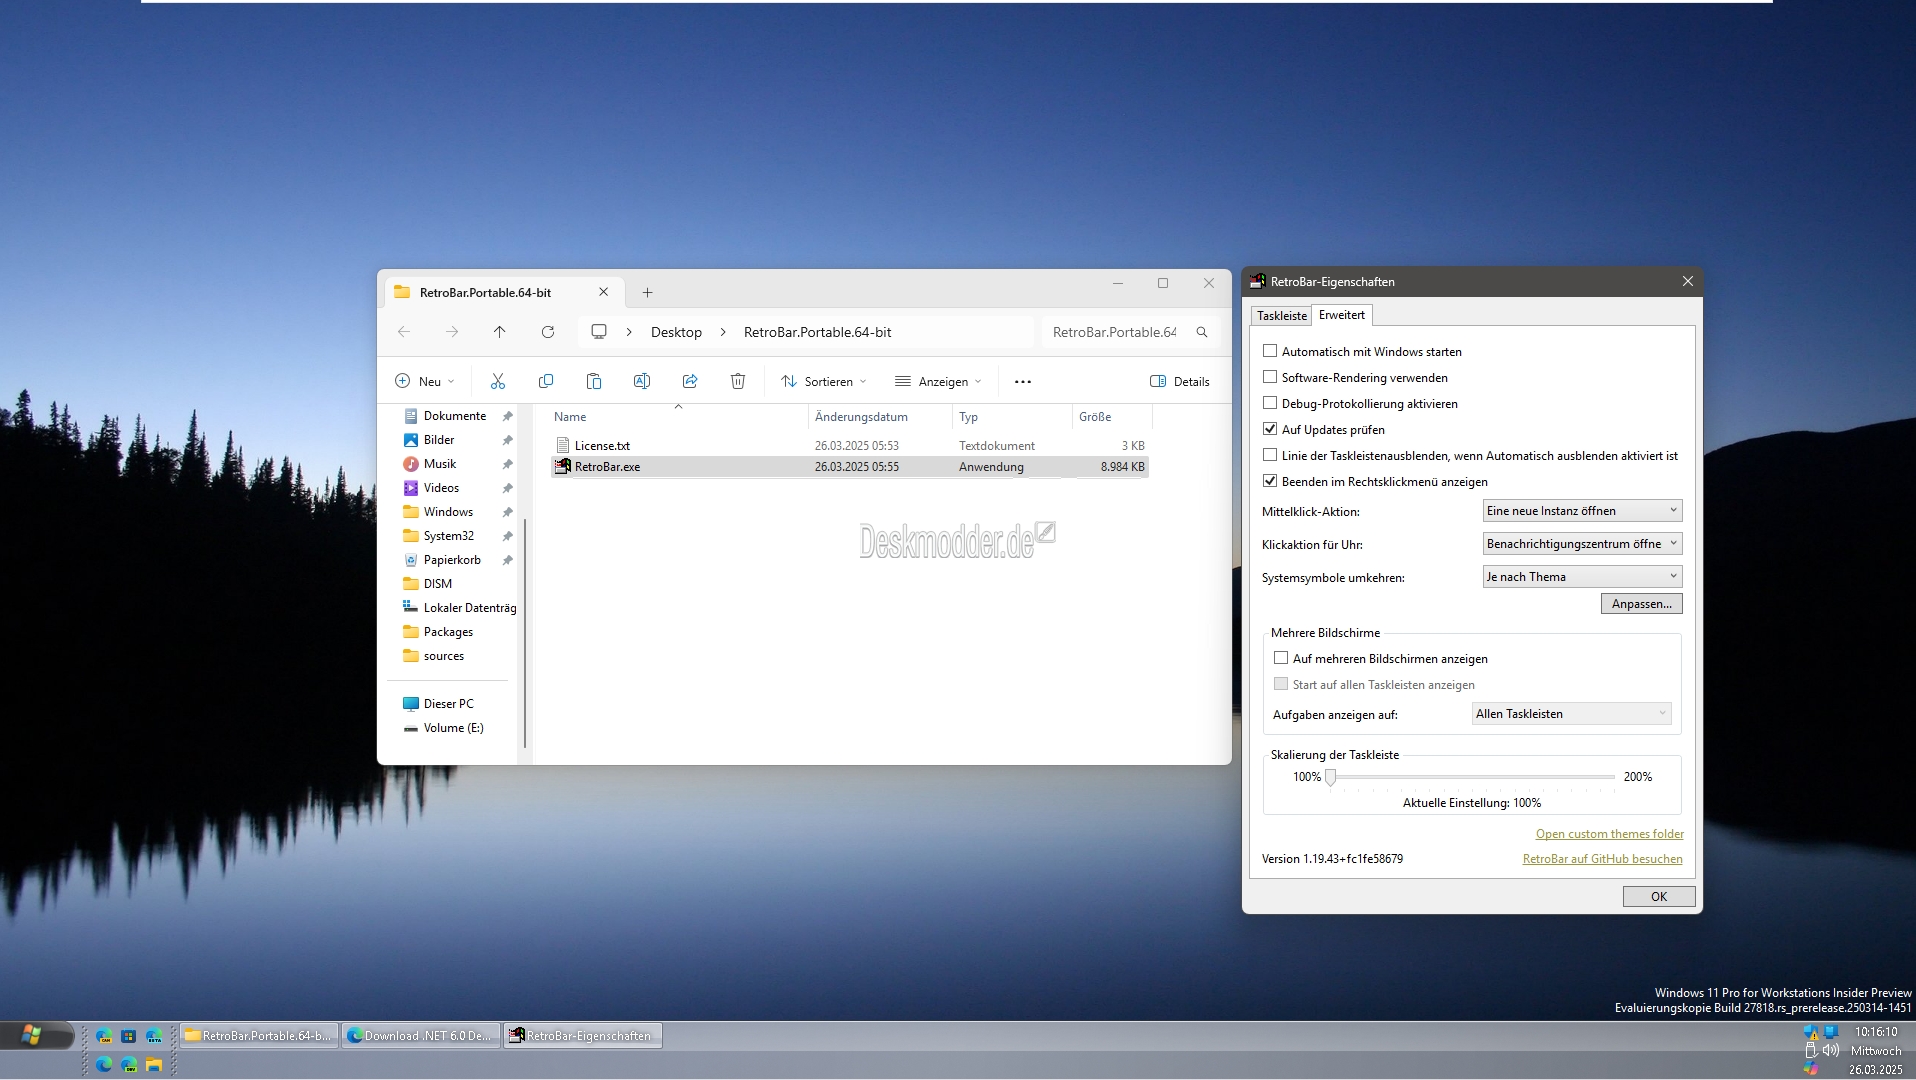The width and height of the screenshot is (1916, 1080).
Task: Expand the chevron after Desktop in address bar
Action: pos(723,332)
